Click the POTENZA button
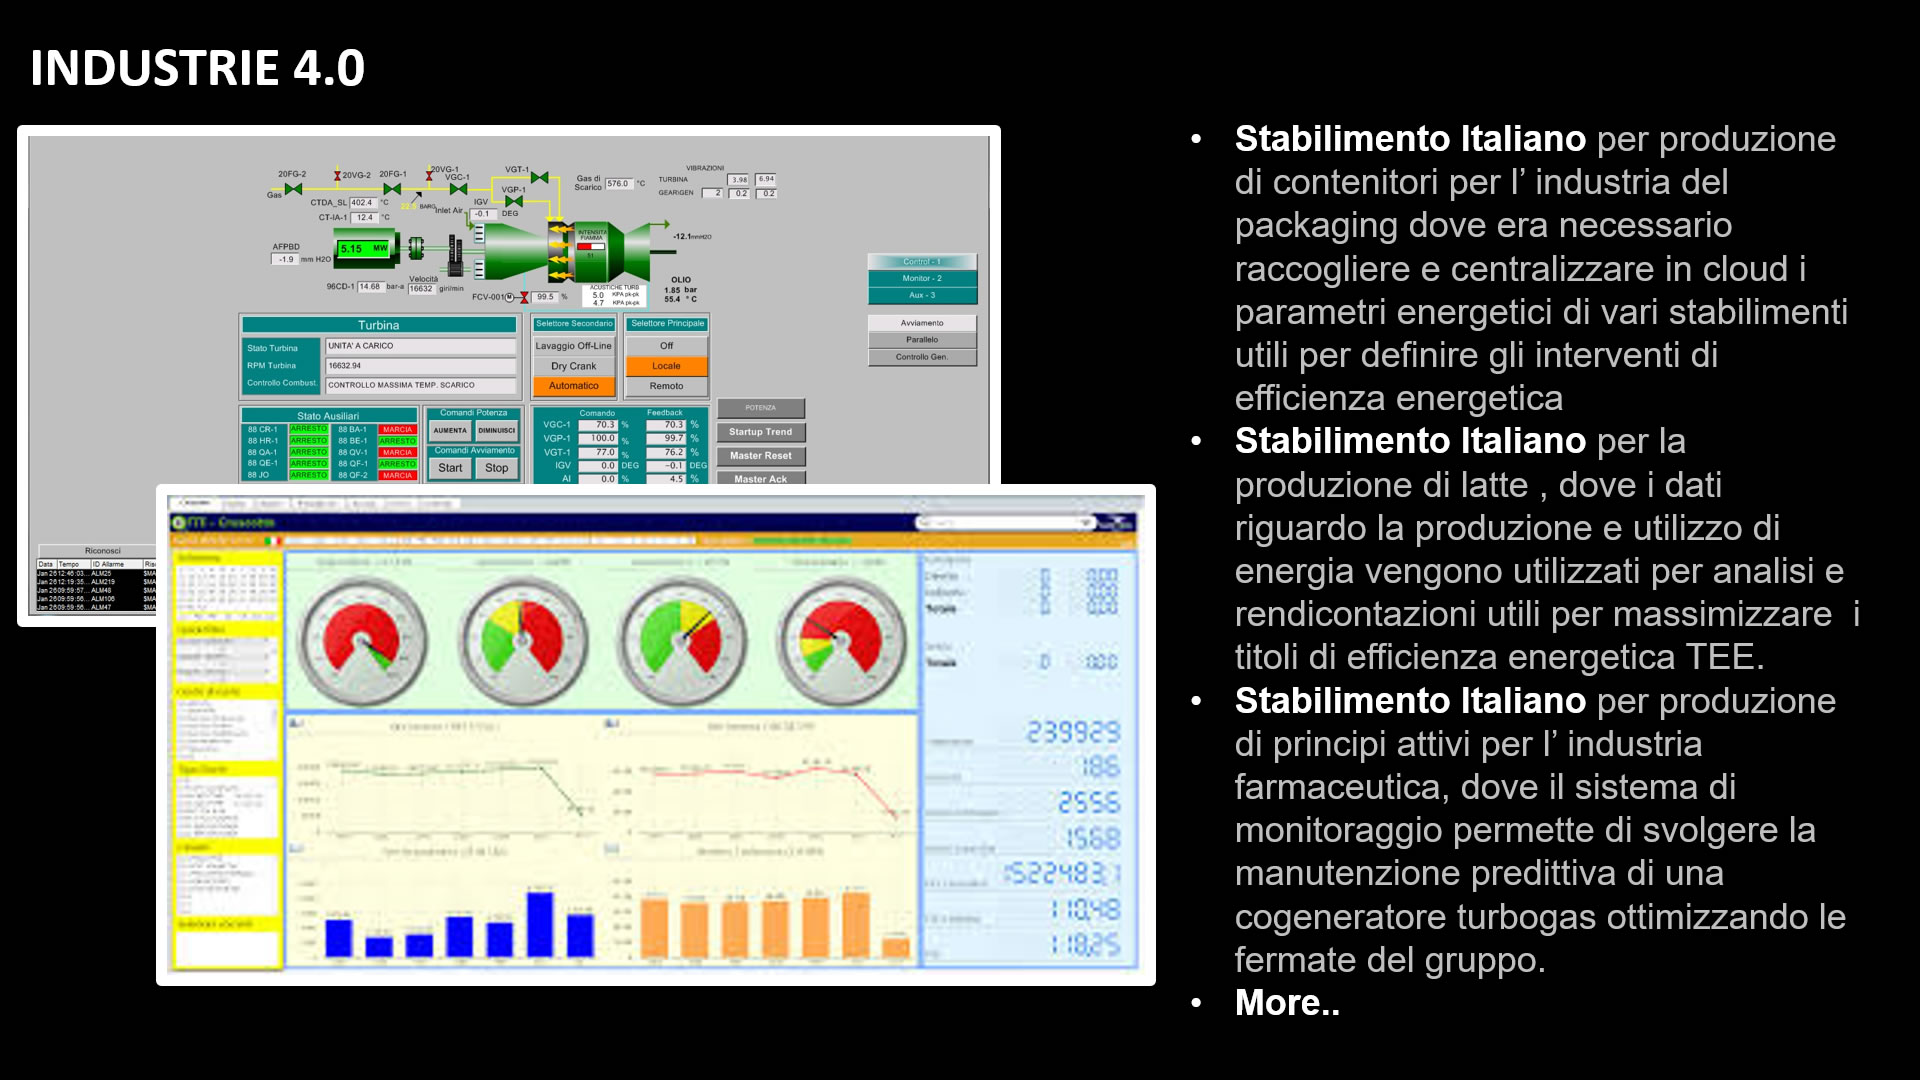 coord(760,408)
